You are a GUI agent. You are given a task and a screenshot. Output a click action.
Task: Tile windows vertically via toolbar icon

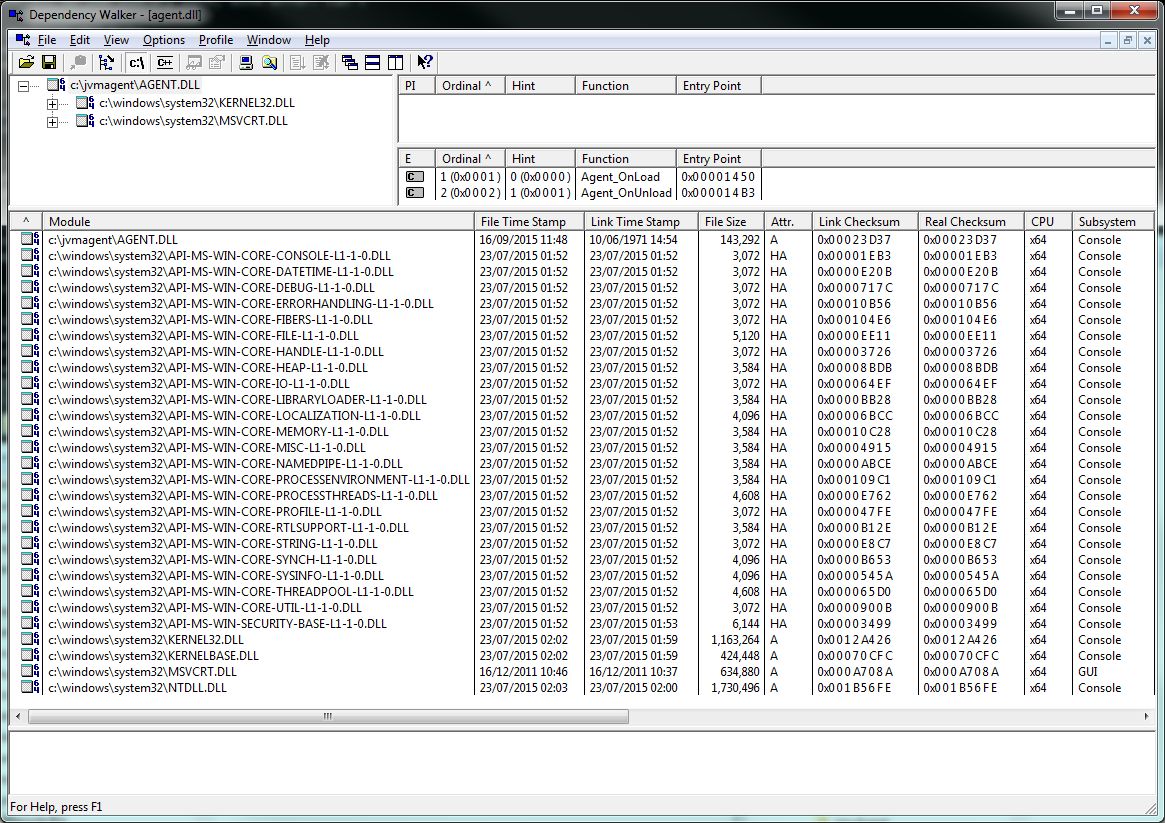pyautogui.click(x=396, y=62)
